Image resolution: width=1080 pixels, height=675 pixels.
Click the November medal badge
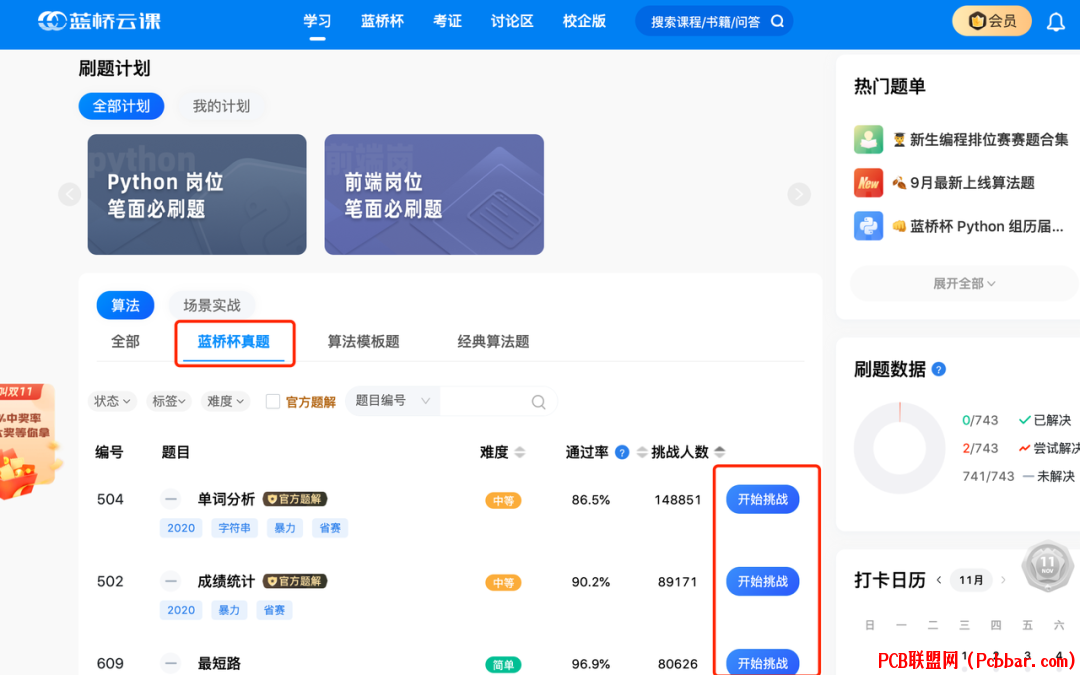click(x=1047, y=566)
